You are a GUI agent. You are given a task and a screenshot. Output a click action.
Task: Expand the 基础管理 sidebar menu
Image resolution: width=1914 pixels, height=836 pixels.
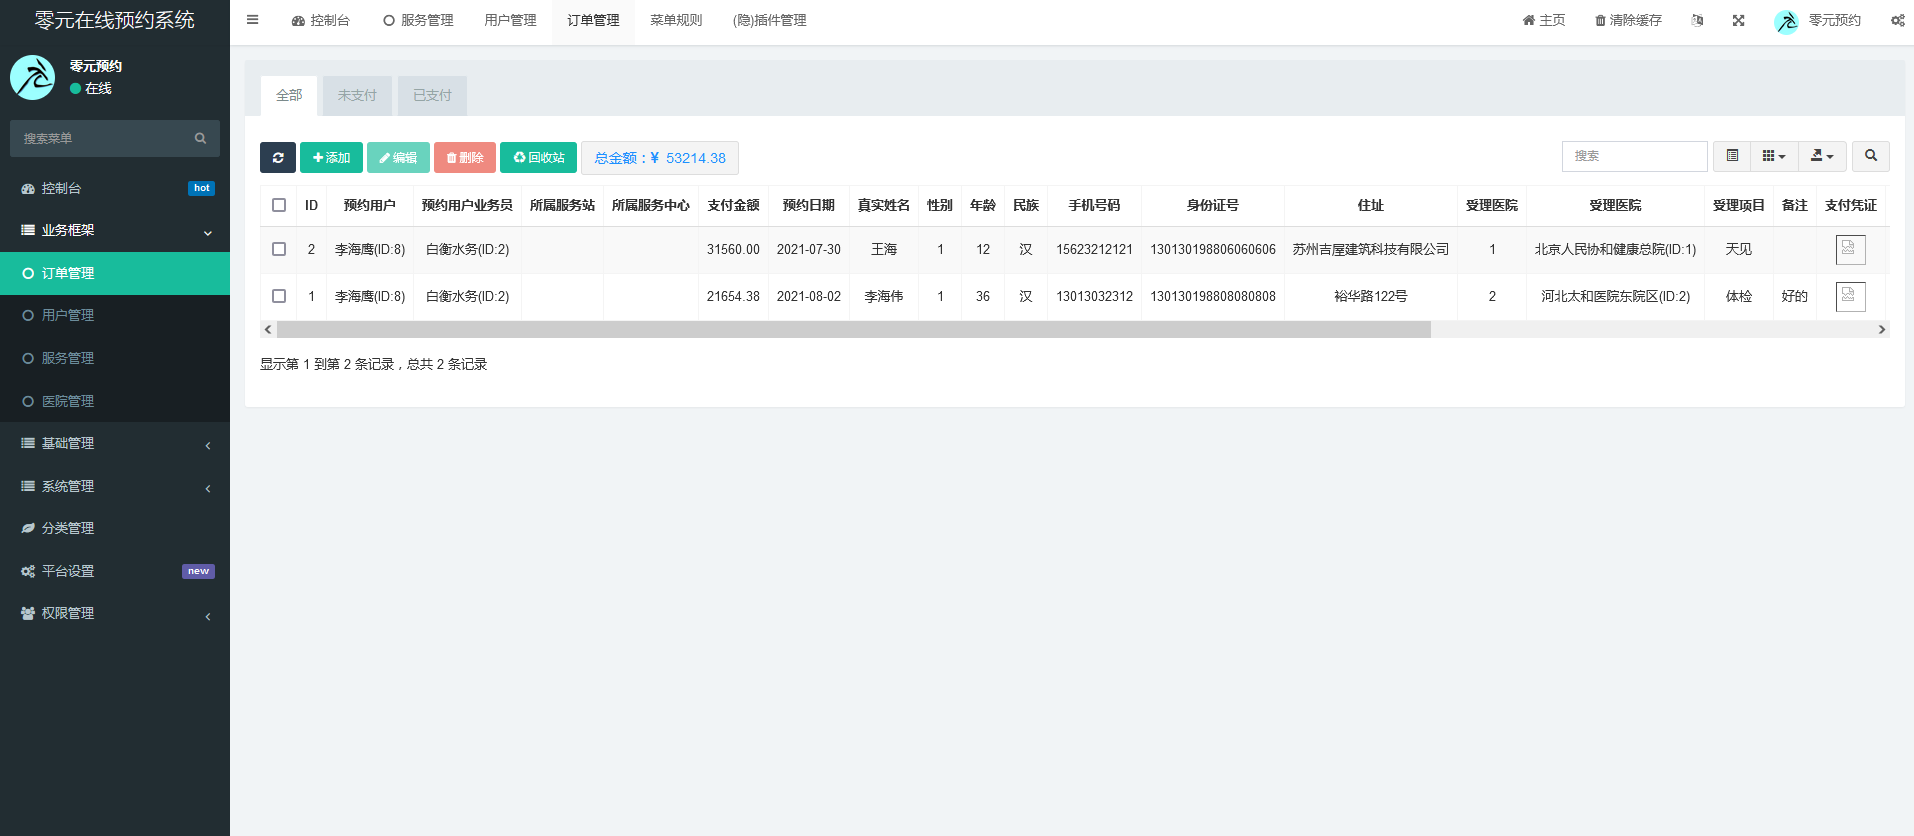[115, 443]
